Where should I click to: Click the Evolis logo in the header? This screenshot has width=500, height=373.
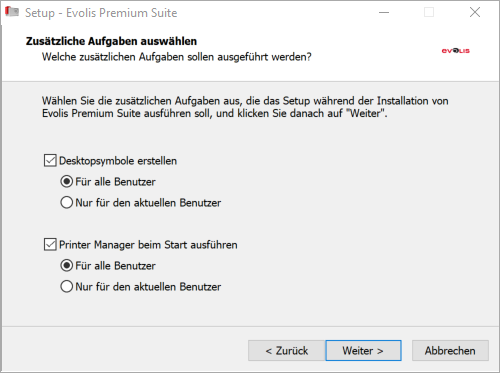click(x=455, y=51)
